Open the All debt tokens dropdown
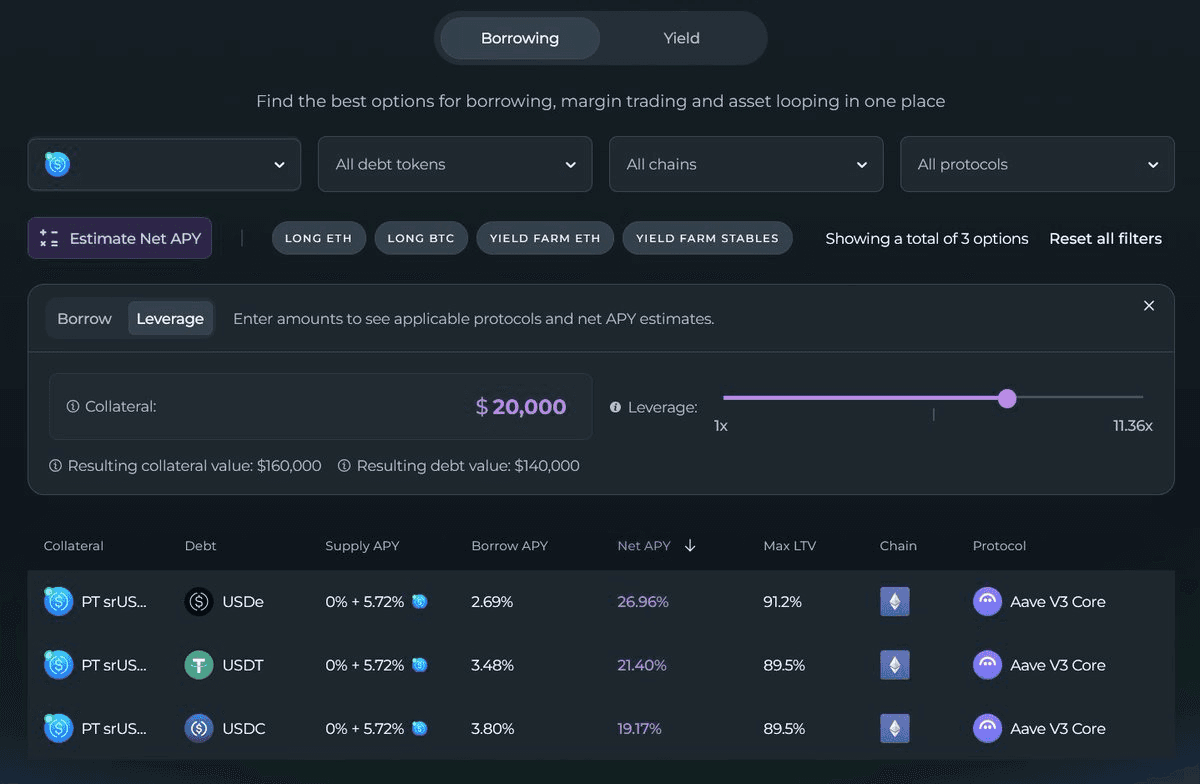The height and width of the screenshot is (784, 1200). [x=455, y=164]
